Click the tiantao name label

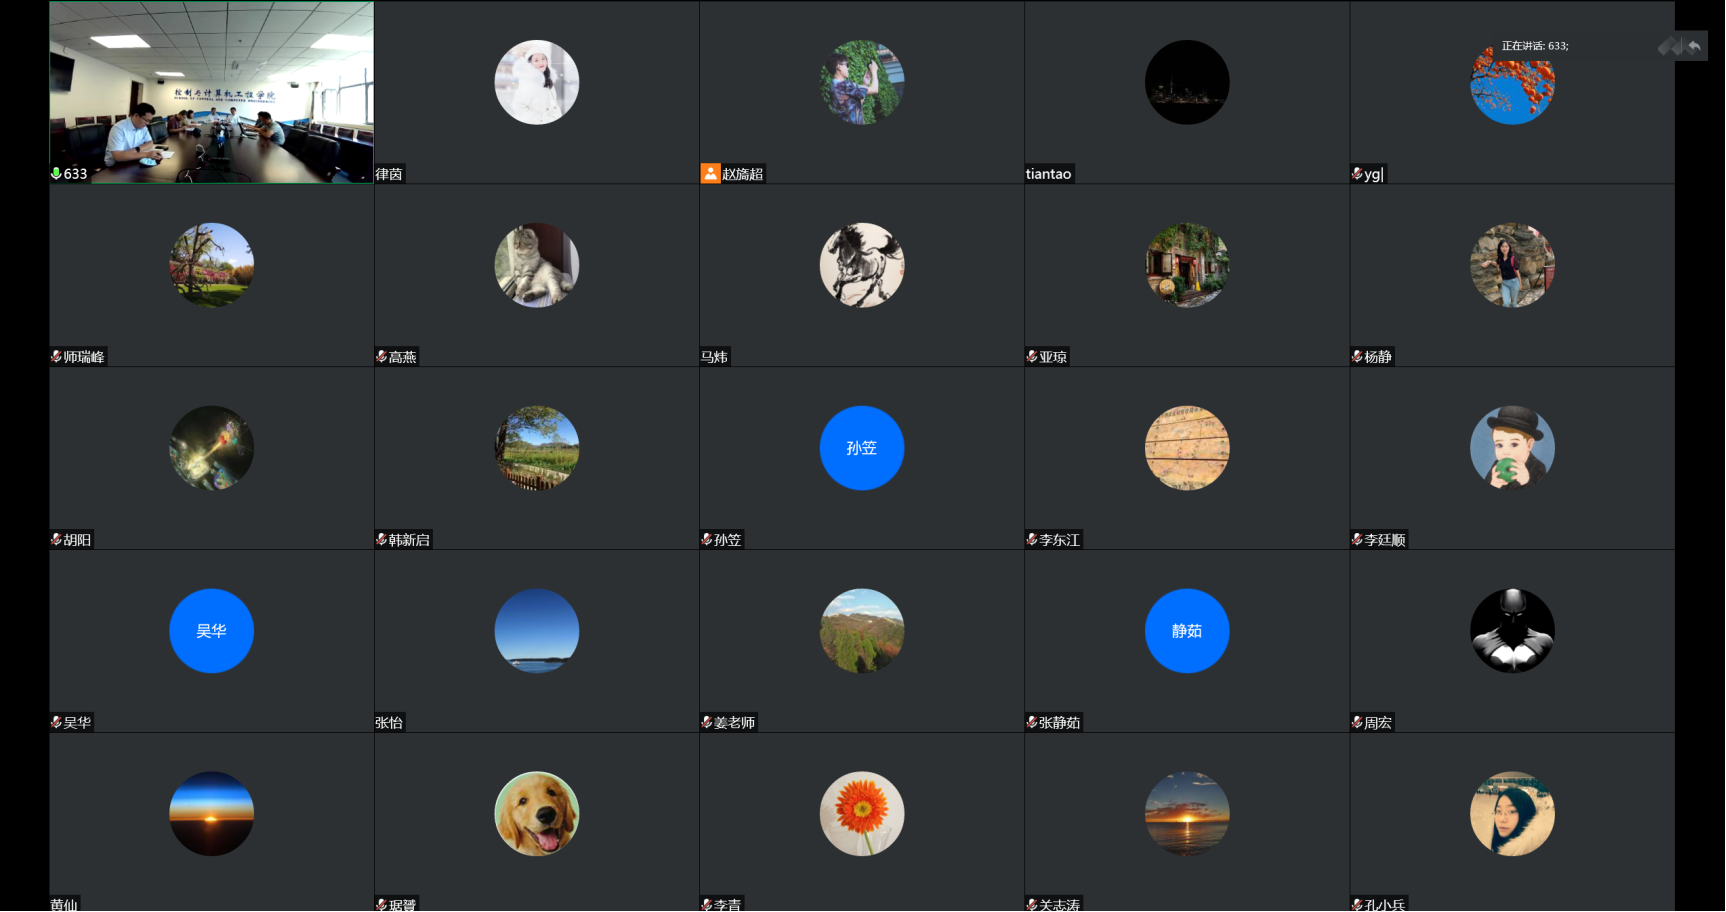click(1048, 174)
